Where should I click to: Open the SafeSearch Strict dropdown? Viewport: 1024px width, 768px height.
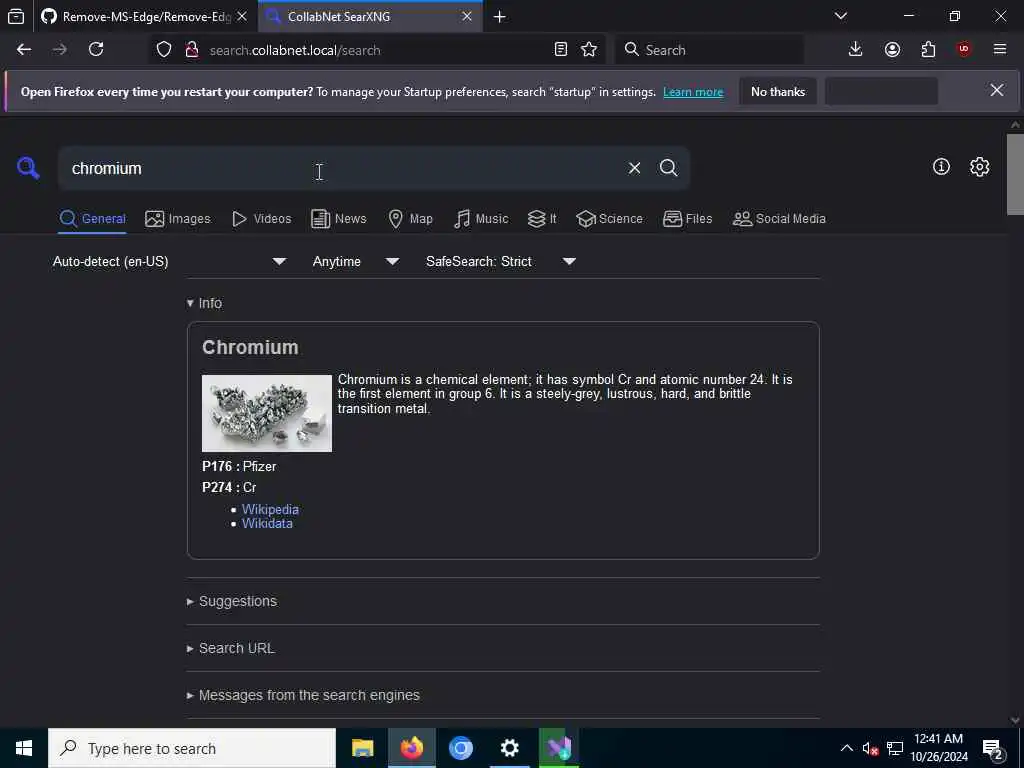pos(501,261)
